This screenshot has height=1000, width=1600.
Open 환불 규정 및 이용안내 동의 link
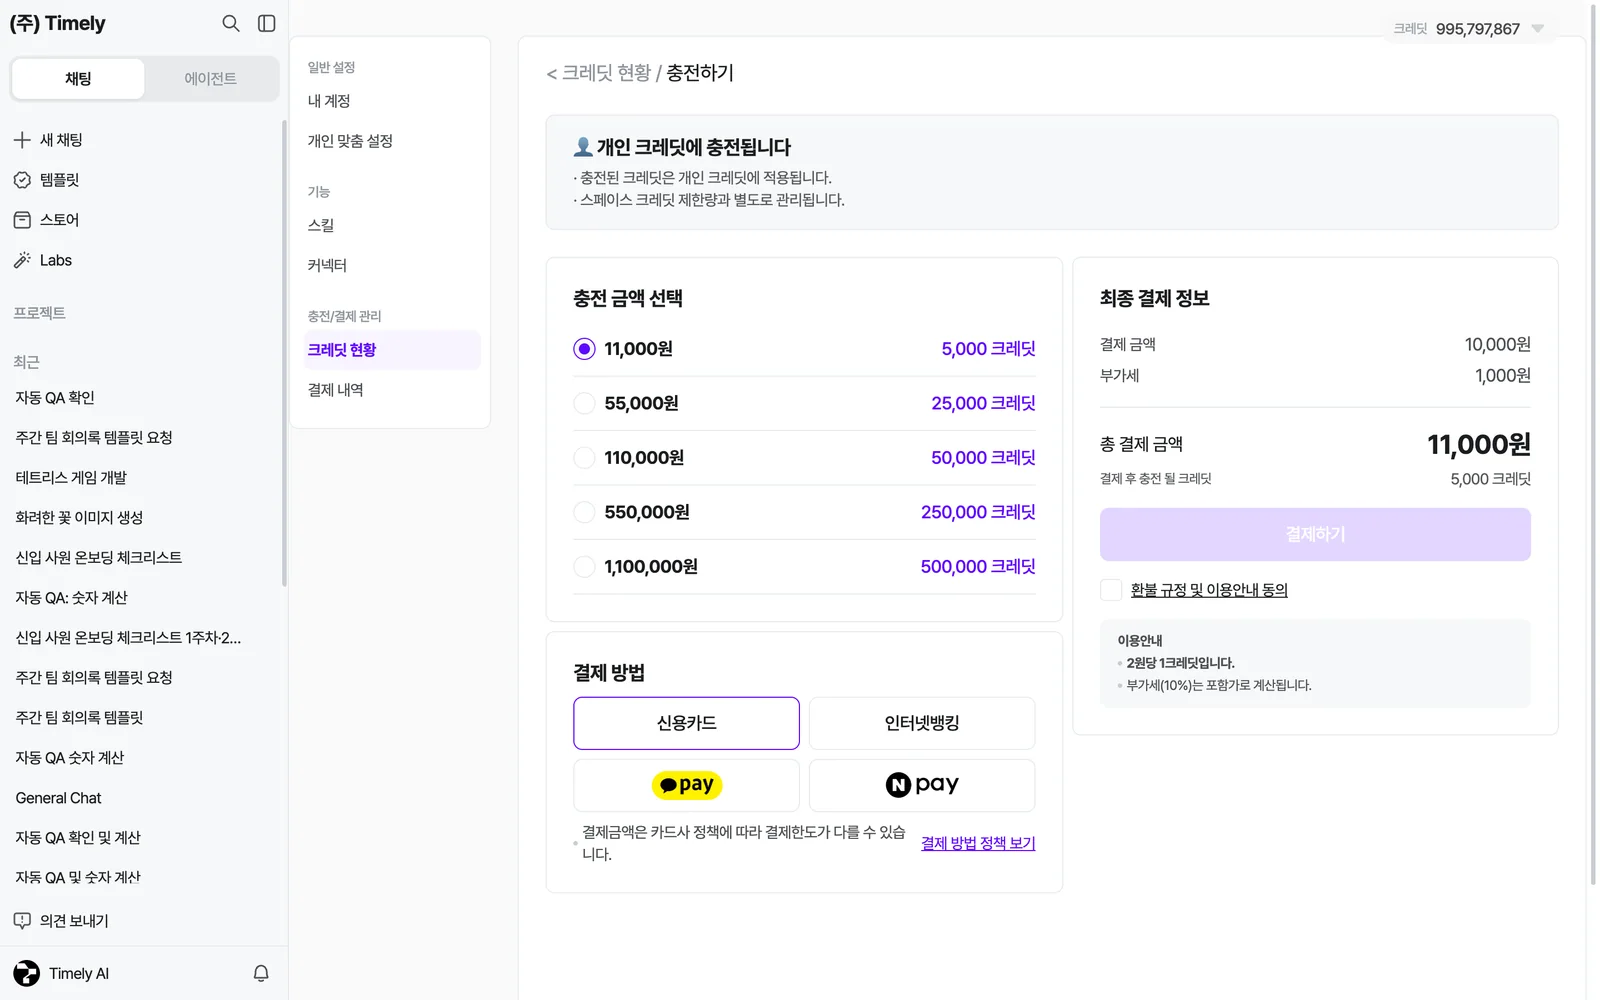(x=1209, y=590)
